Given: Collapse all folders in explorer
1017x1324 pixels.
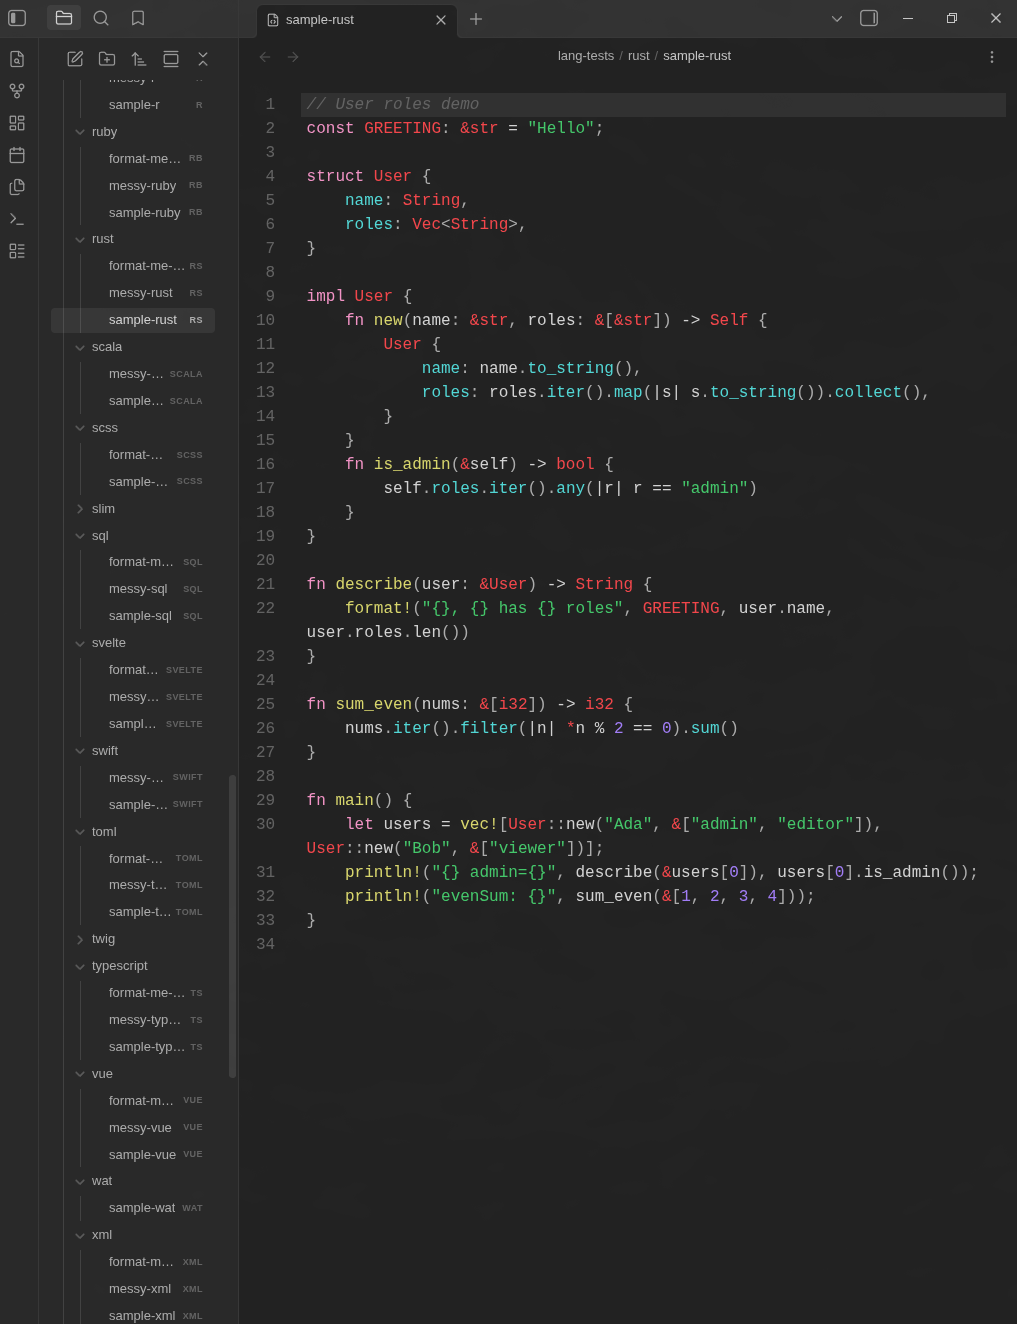Looking at the screenshot, I should [203, 59].
